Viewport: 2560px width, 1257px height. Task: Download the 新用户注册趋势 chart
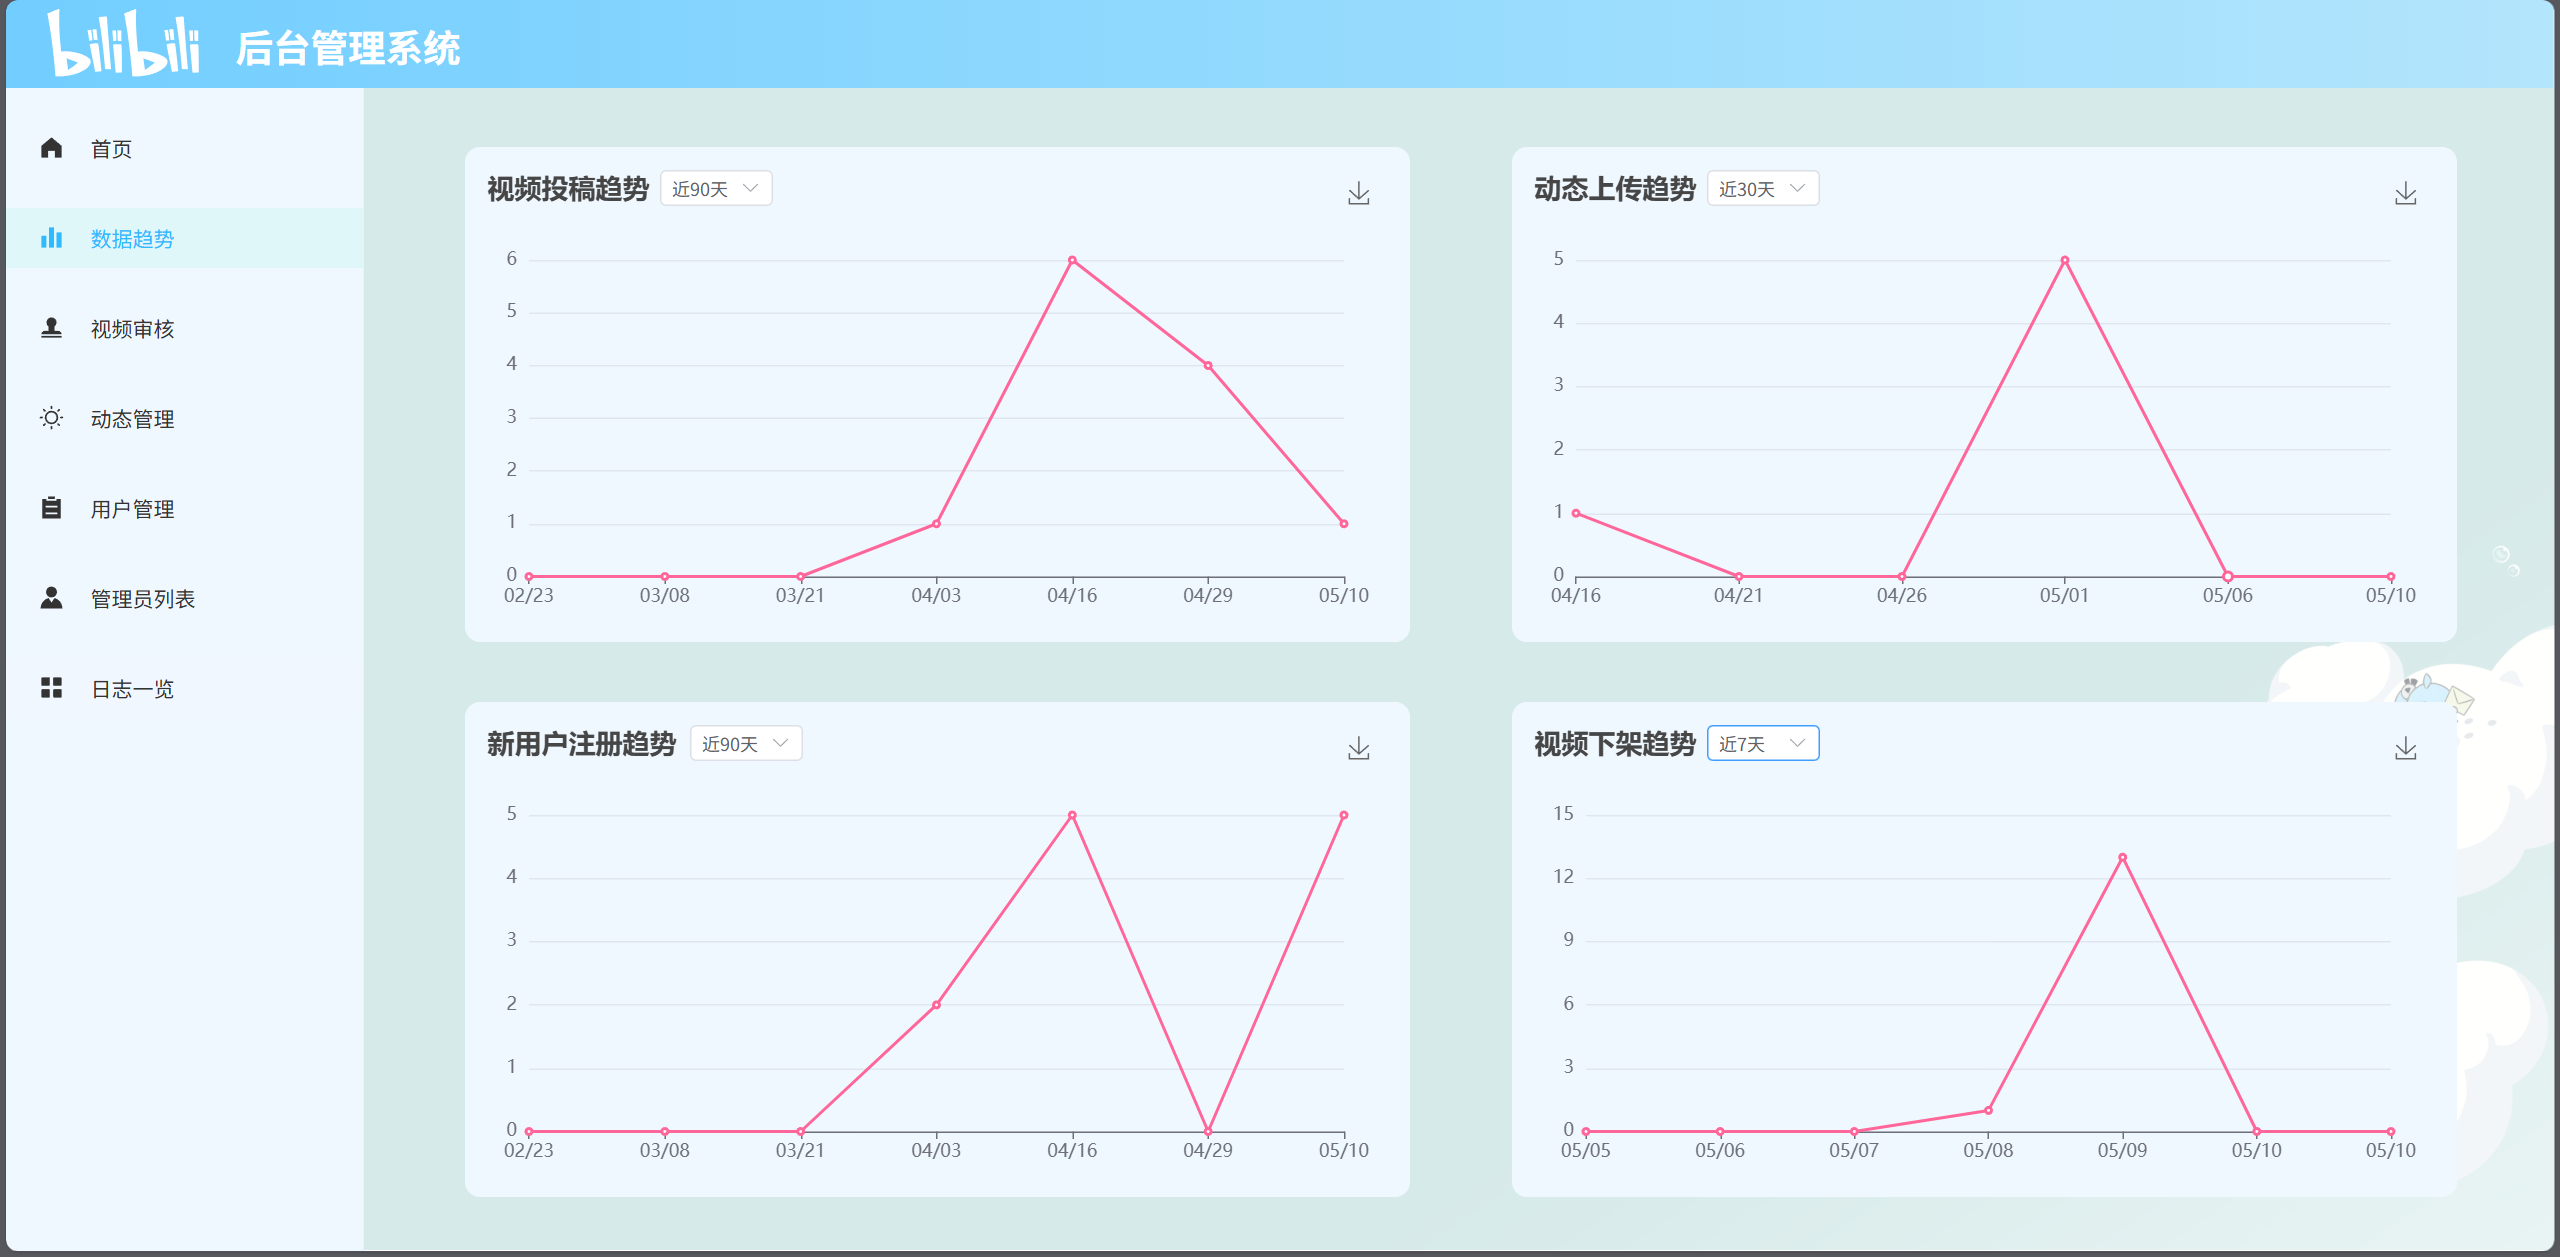click(1358, 749)
